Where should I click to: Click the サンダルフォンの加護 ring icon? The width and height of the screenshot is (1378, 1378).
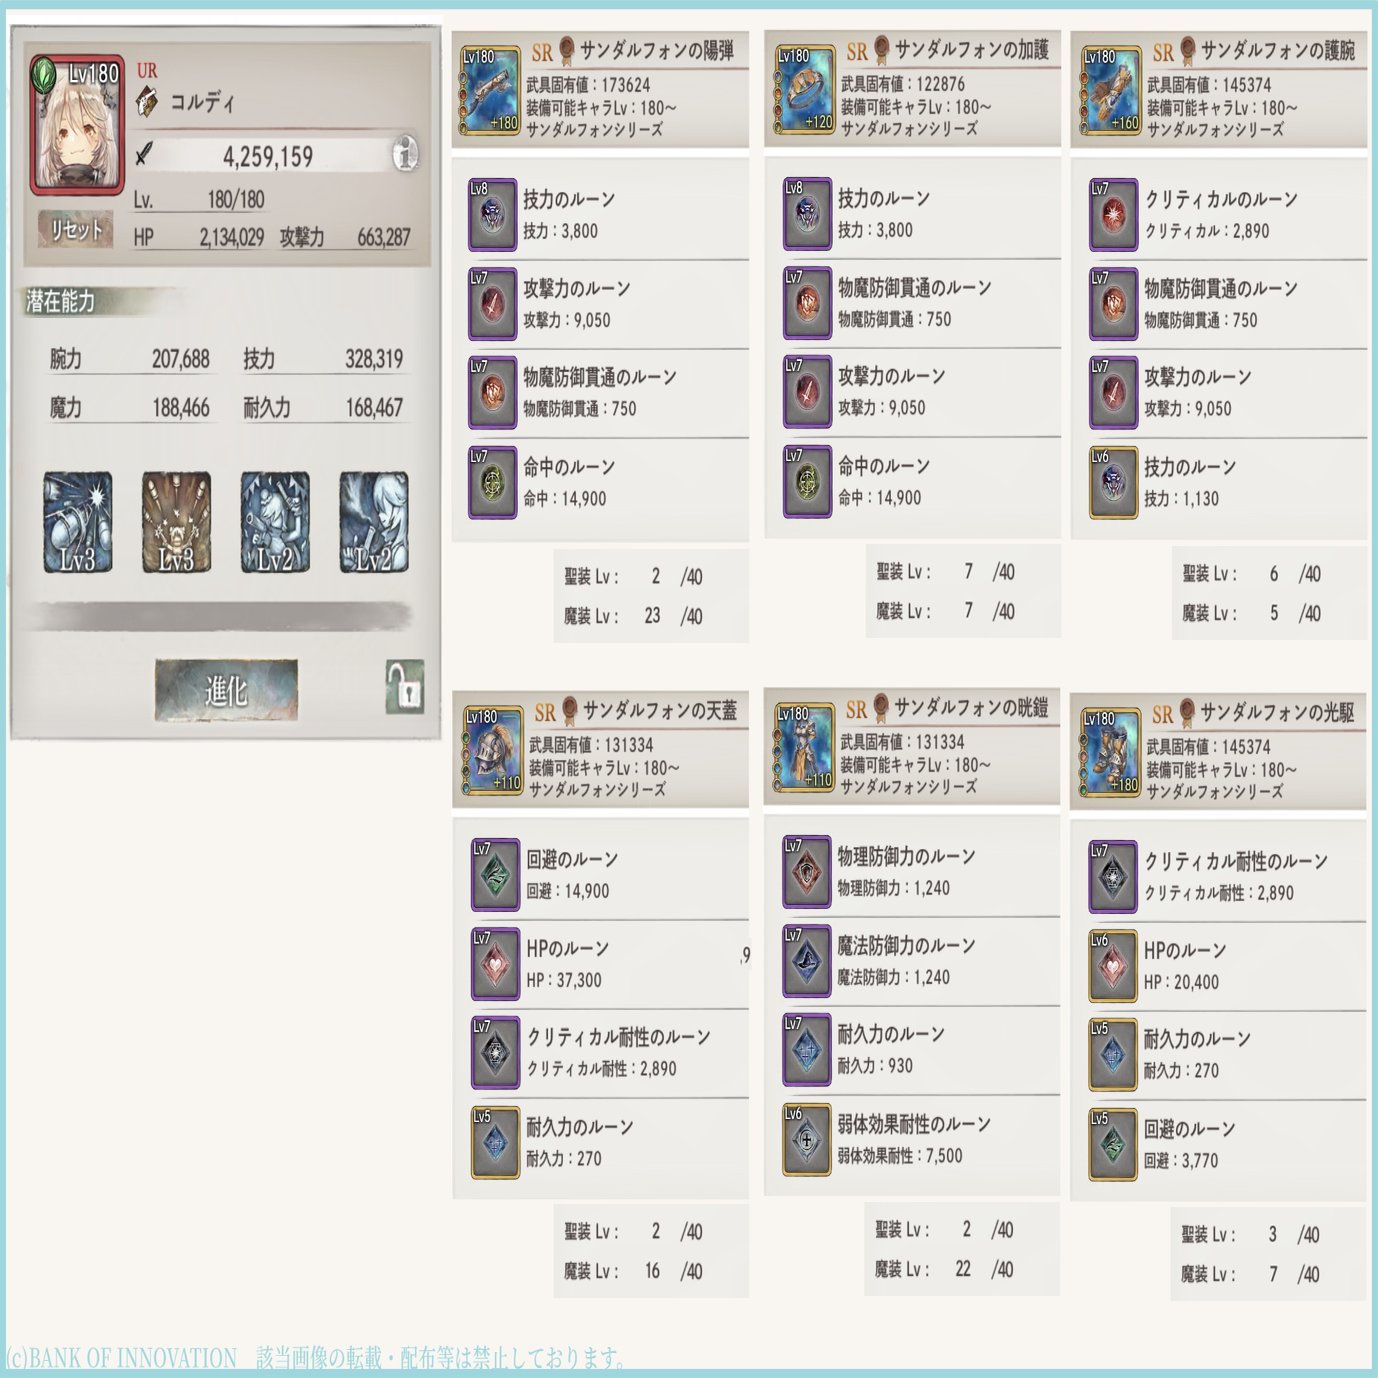804,90
